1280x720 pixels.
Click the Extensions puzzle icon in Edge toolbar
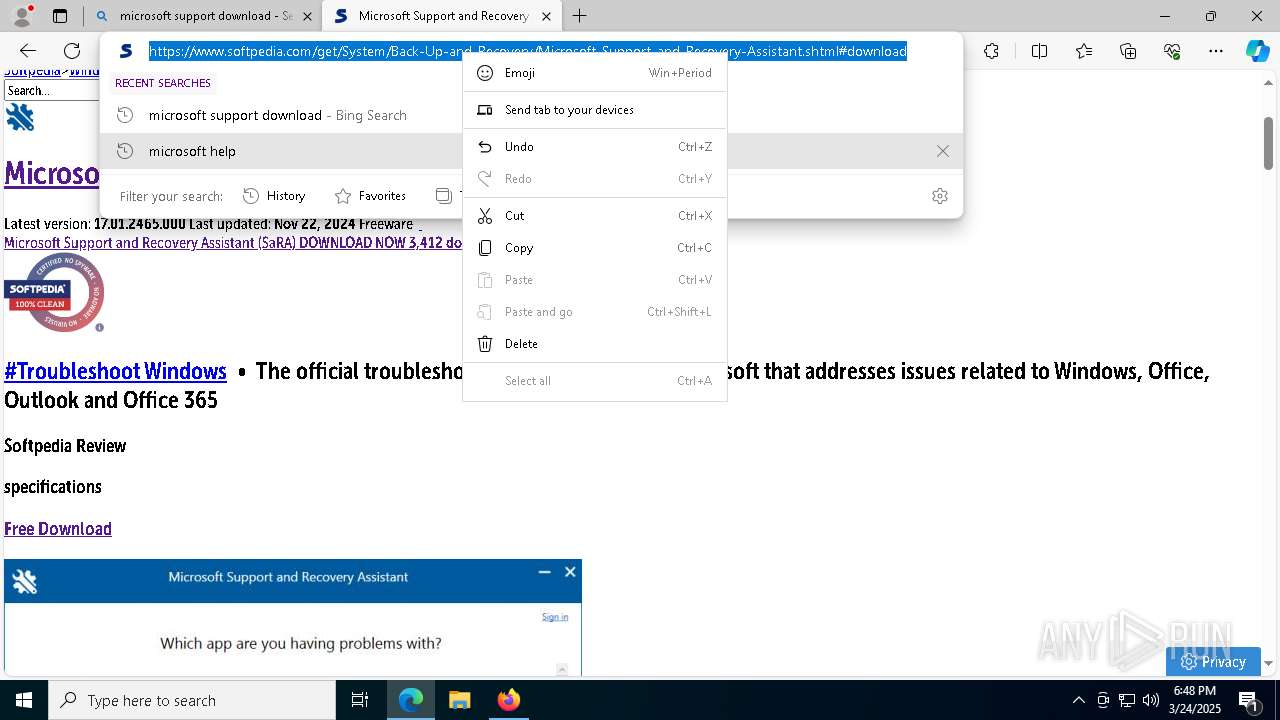(991, 51)
